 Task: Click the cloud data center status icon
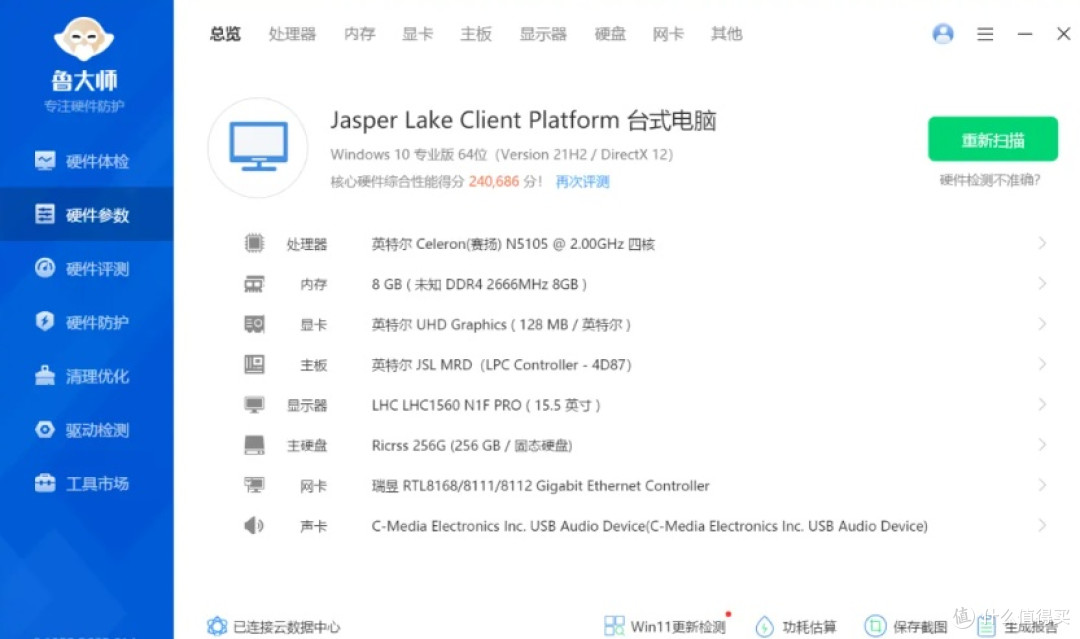click(216, 626)
